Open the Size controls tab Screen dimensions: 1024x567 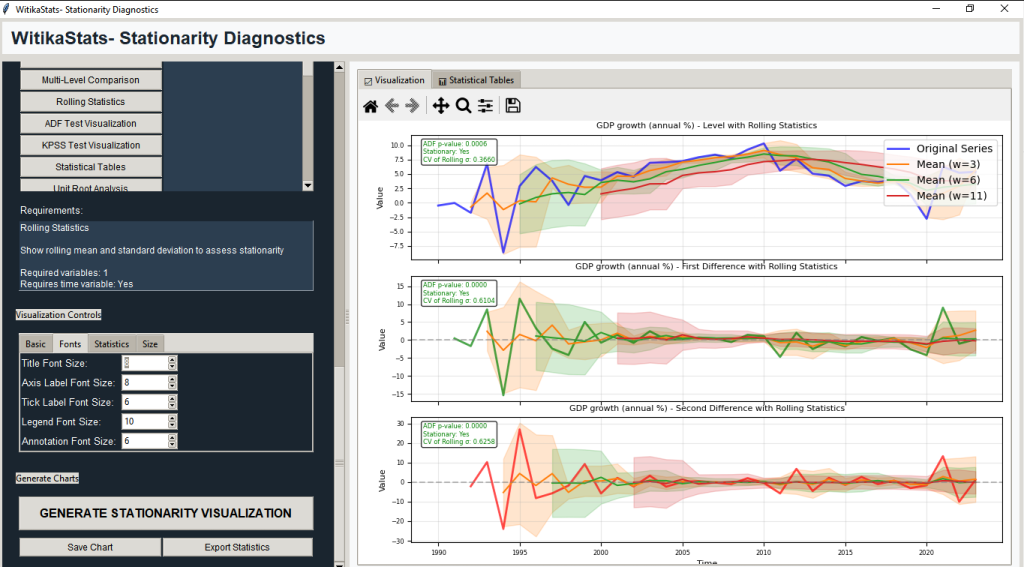coord(150,344)
